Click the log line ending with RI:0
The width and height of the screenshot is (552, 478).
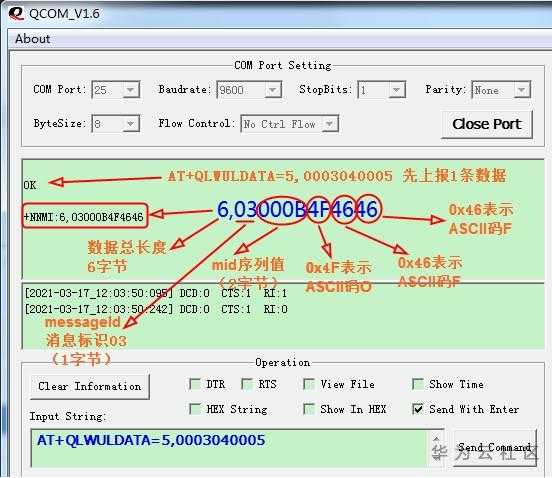156,309
